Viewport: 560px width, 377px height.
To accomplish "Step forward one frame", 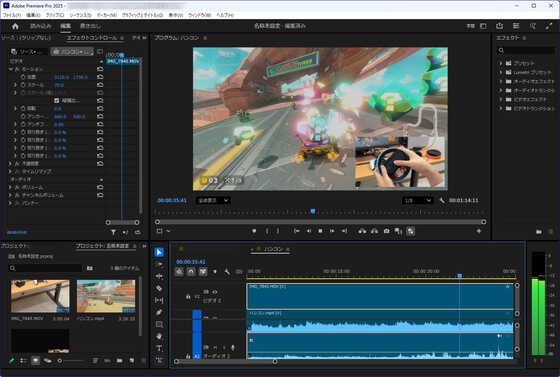I will [x=332, y=231].
